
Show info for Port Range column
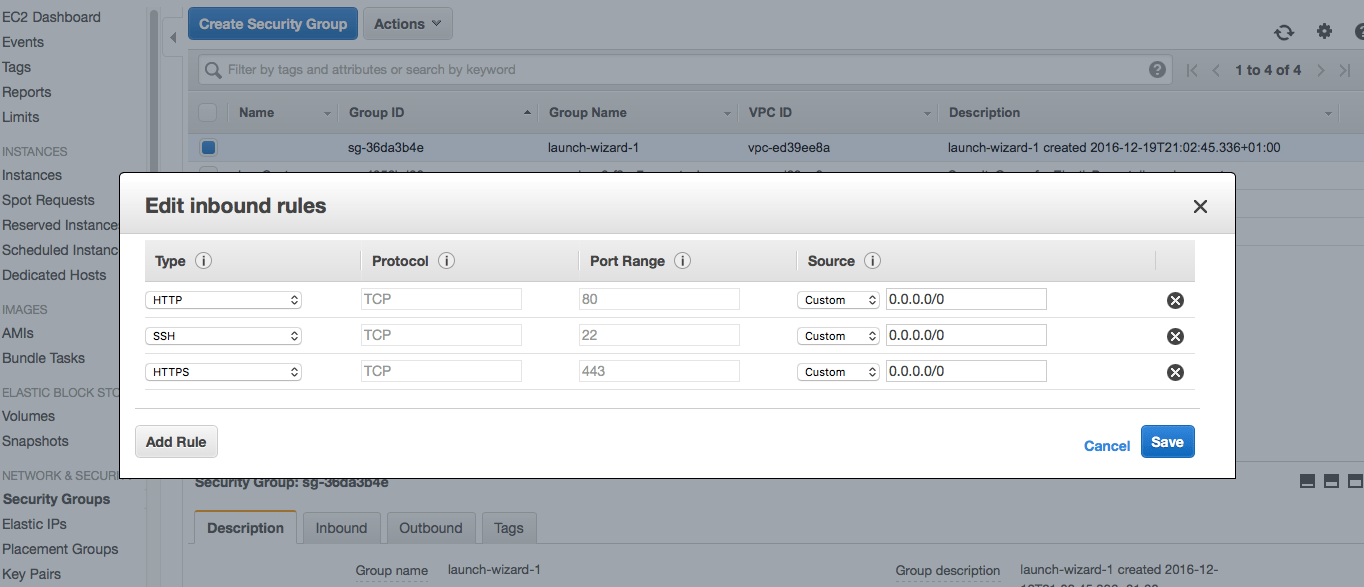pos(682,261)
